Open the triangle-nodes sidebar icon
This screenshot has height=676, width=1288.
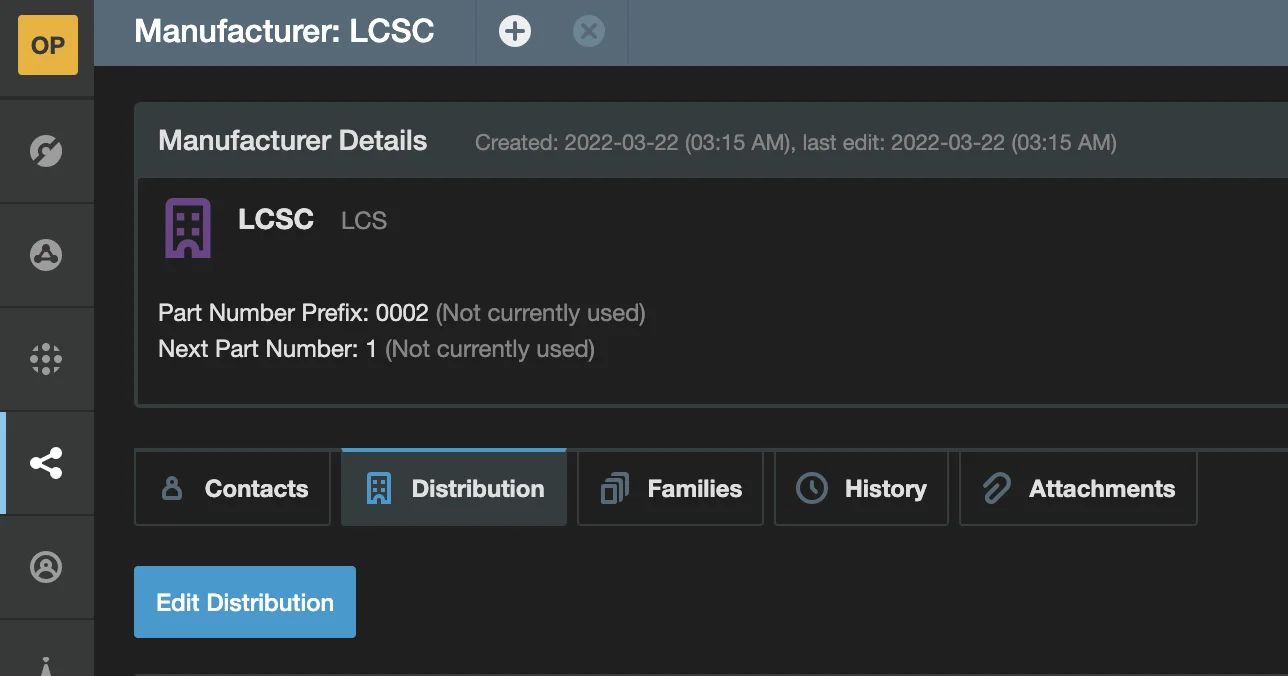tap(46, 255)
